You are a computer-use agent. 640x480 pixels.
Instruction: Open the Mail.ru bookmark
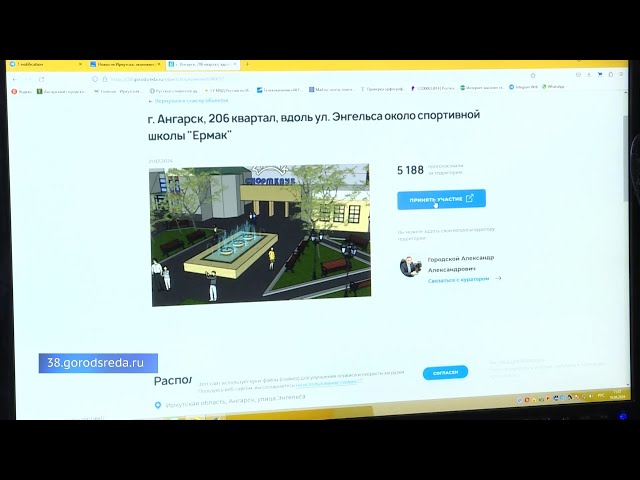(x=331, y=89)
